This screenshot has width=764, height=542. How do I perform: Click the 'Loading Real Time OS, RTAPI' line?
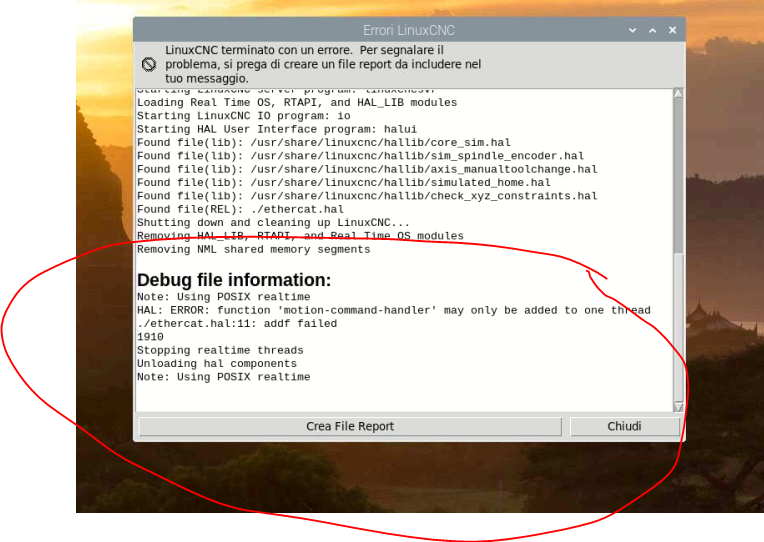pos(297,102)
